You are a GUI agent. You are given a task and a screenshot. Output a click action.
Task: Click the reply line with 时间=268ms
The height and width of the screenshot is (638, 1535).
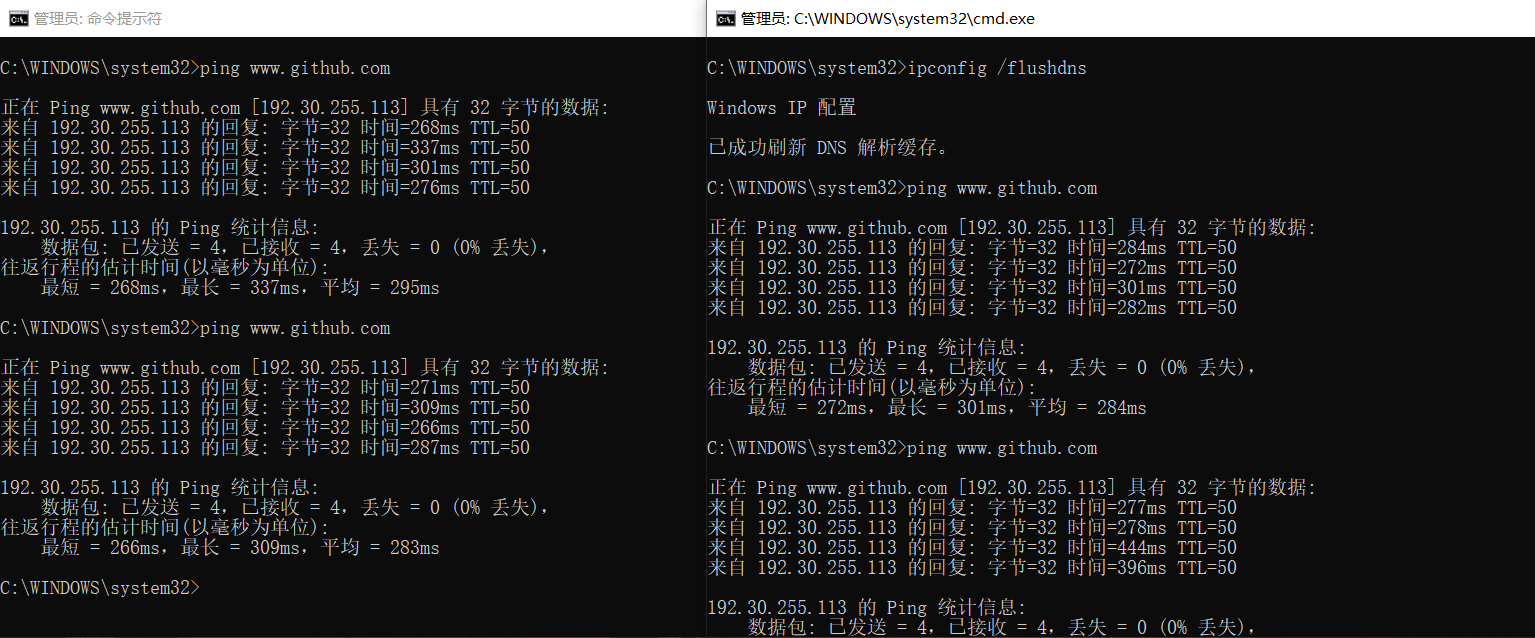point(265,128)
